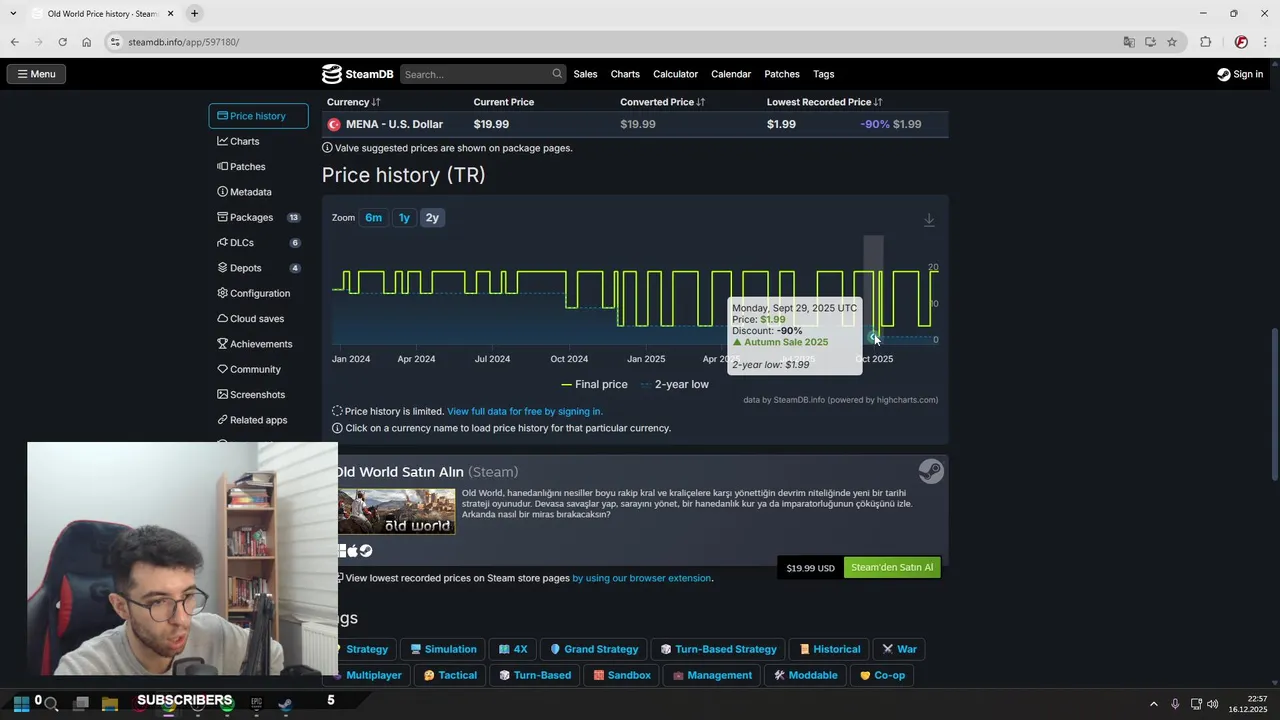Show hidden system tray icons
1280x720 pixels.
(1153, 704)
